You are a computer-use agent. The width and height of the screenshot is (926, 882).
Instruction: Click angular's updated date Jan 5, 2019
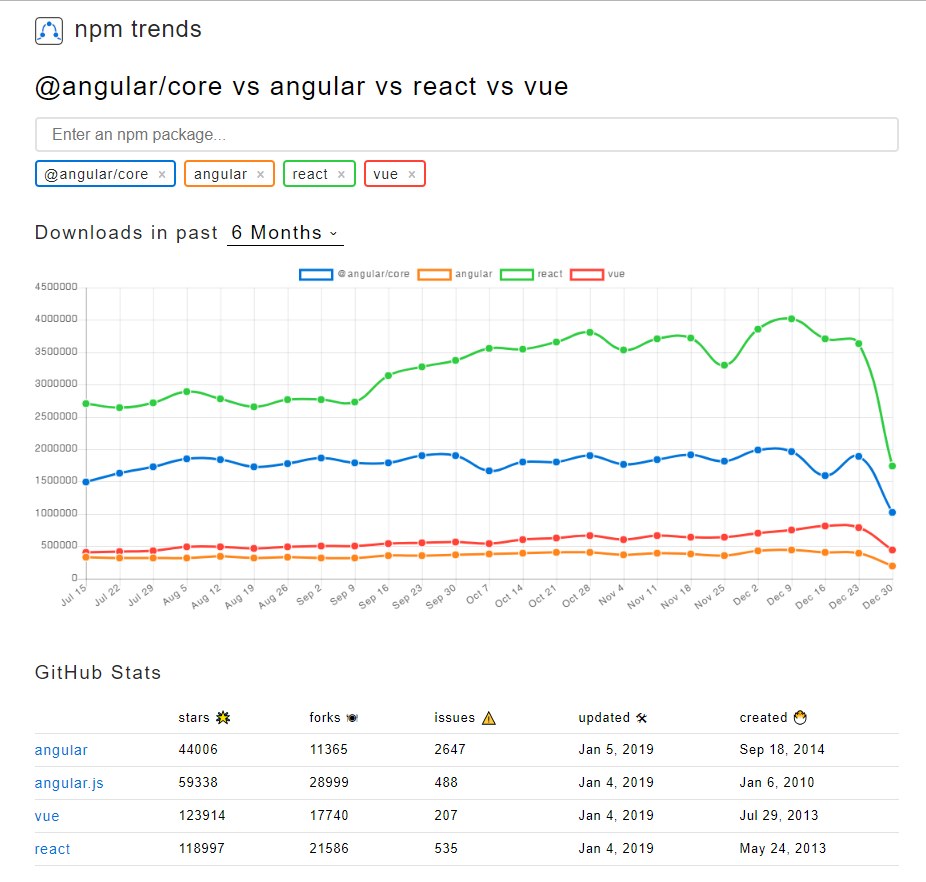pos(616,750)
